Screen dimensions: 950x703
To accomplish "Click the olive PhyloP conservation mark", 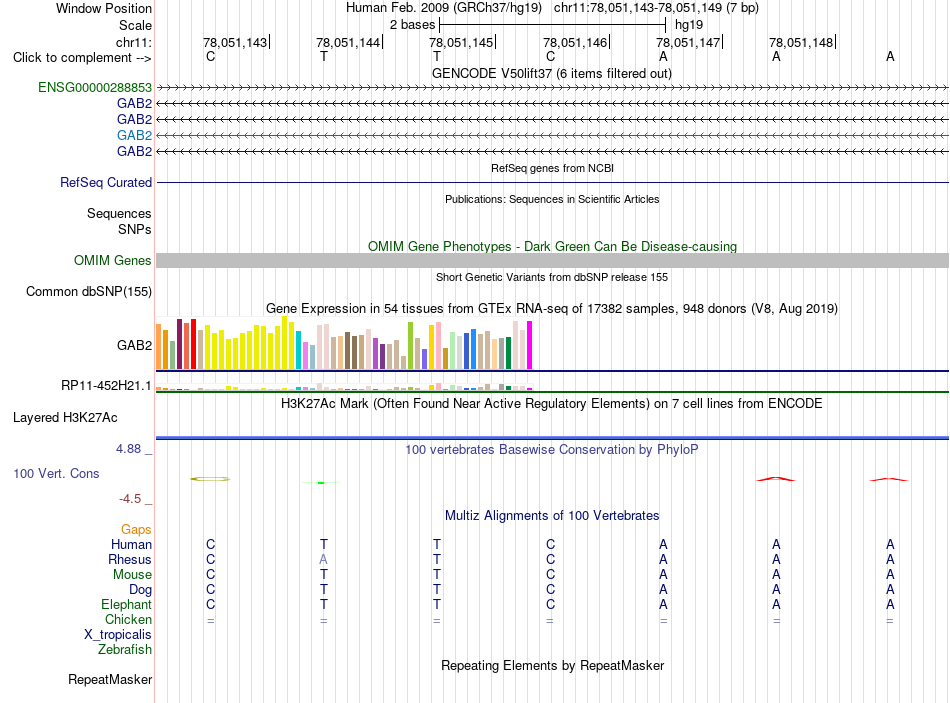I will (x=210, y=479).
